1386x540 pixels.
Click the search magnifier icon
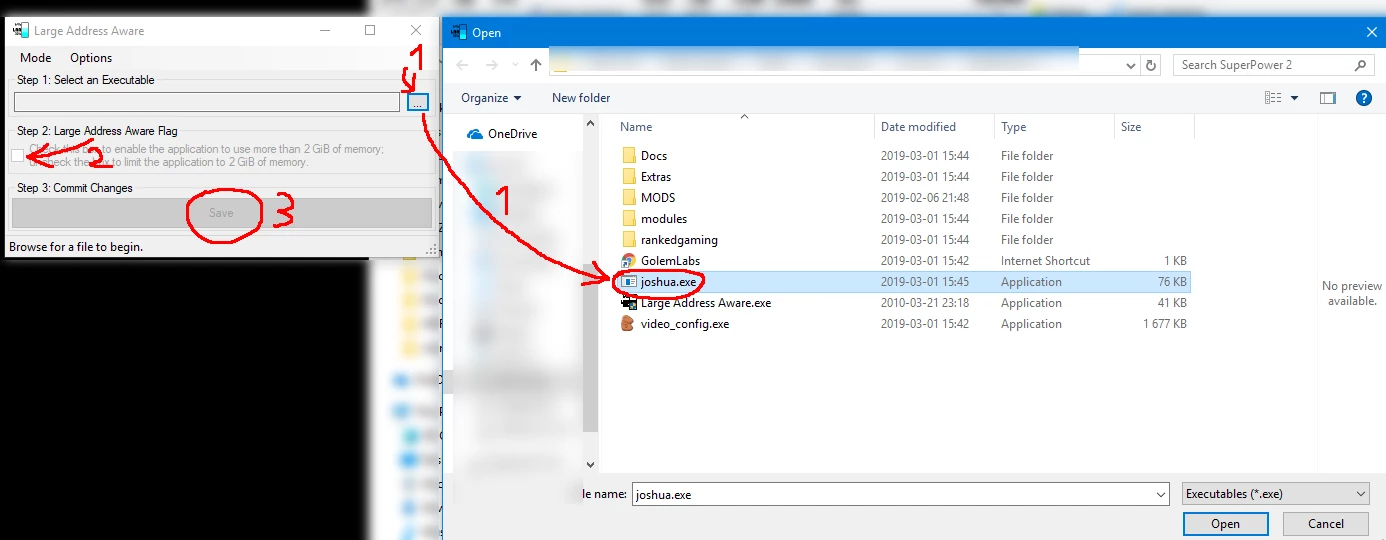point(1361,65)
